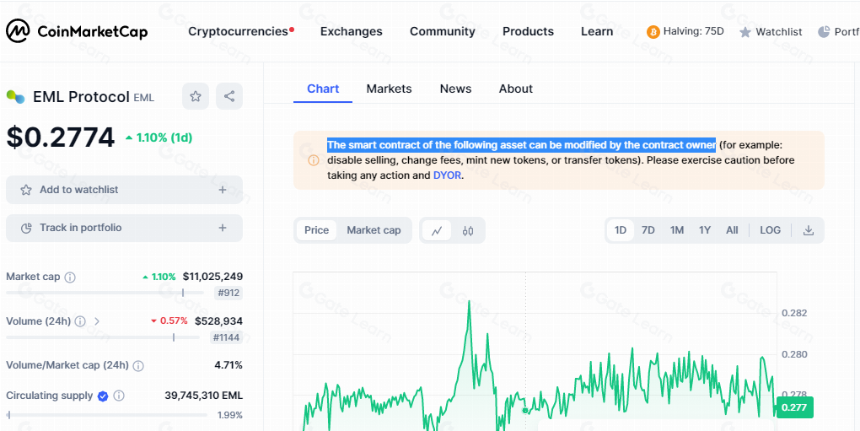Open the Learn menu

597,31
